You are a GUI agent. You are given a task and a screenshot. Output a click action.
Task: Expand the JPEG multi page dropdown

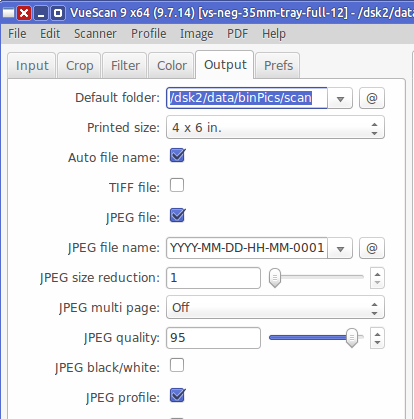point(275,307)
